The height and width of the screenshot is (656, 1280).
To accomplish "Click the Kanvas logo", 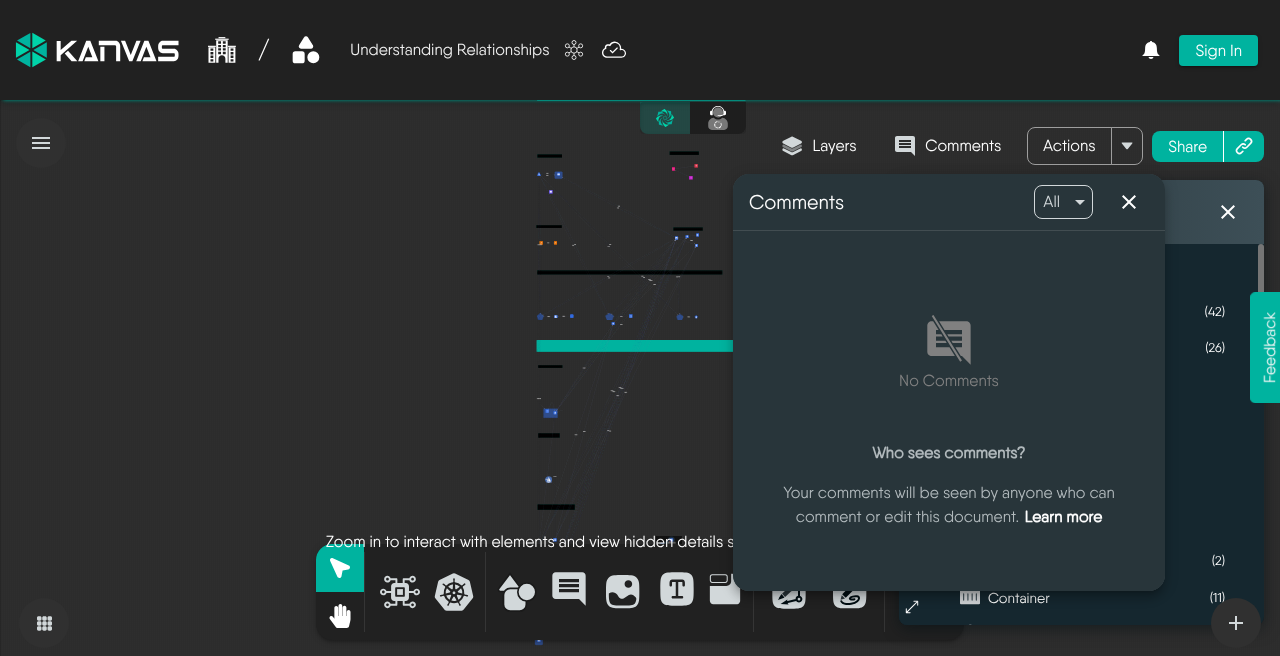I will [97, 50].
